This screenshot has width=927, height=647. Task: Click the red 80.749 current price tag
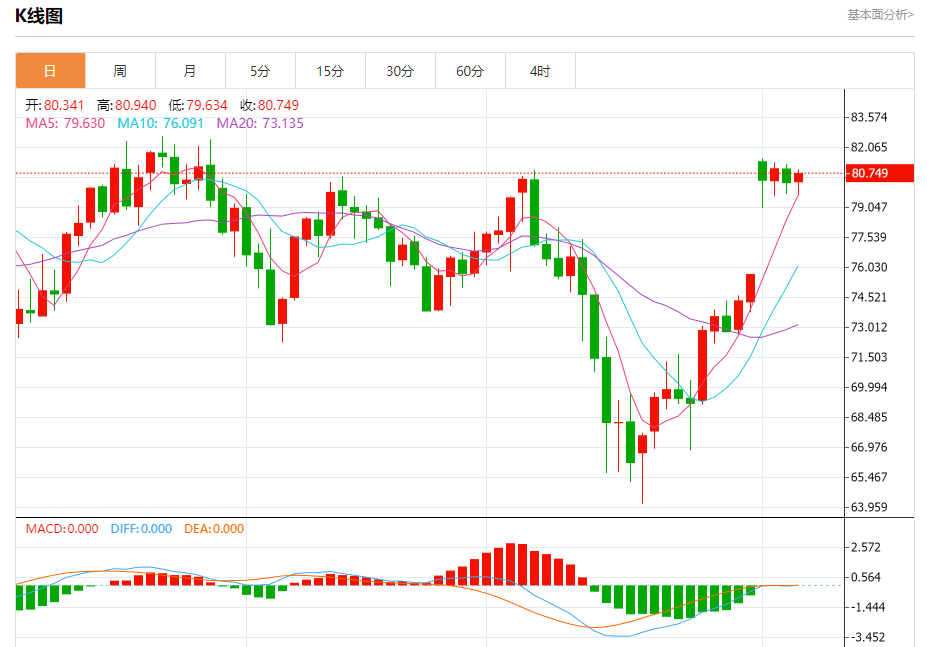click(x=880, y=173)
